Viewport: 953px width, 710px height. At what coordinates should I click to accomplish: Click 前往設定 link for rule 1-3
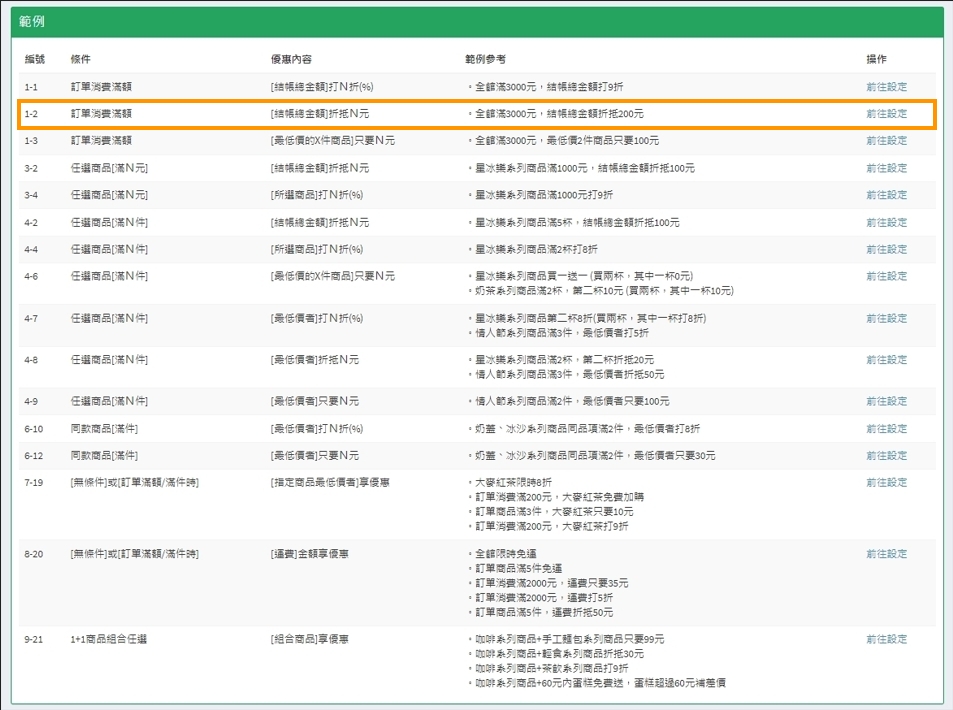click(886, 141)
